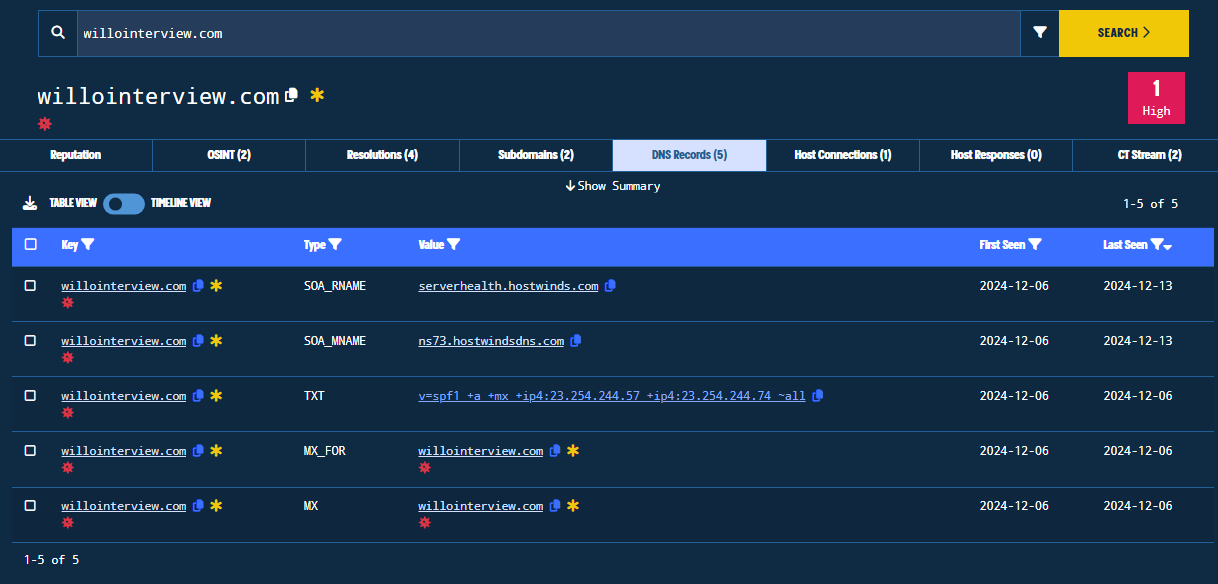1218x584 pixels.
Task: Select the MX row checkbox
Action: tap(30, 506)
